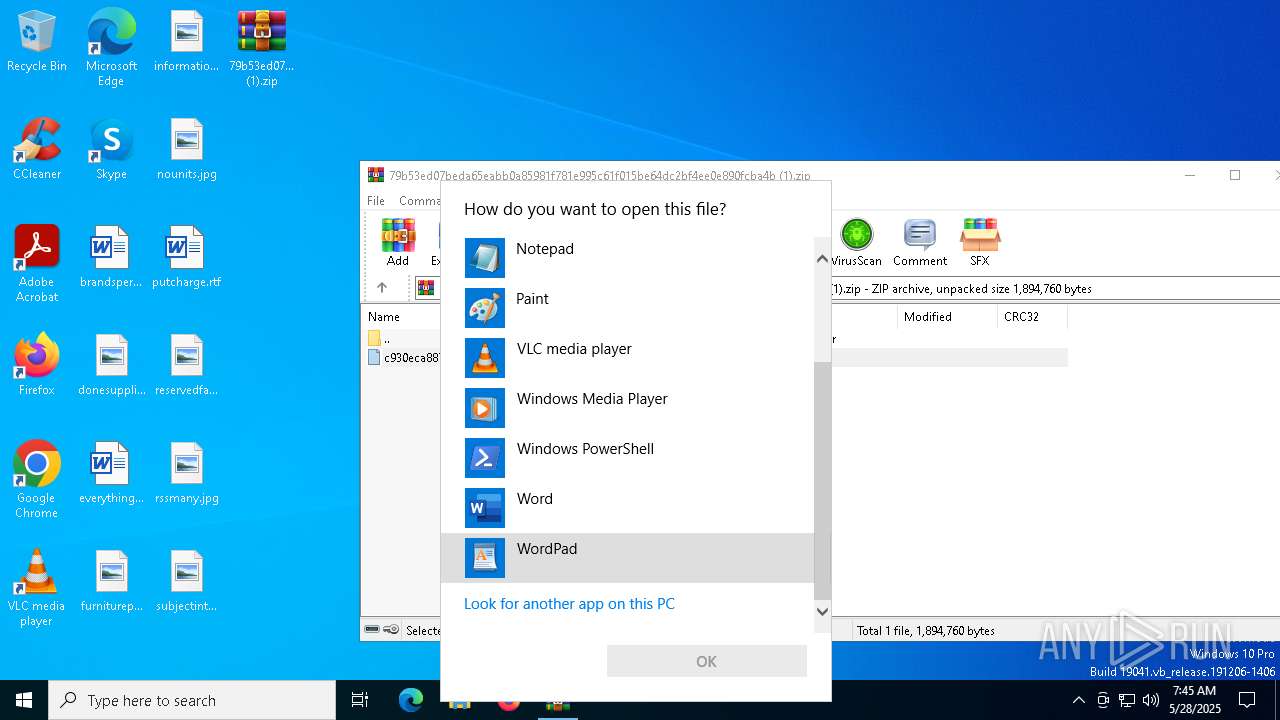Open the notification center

1247,700
